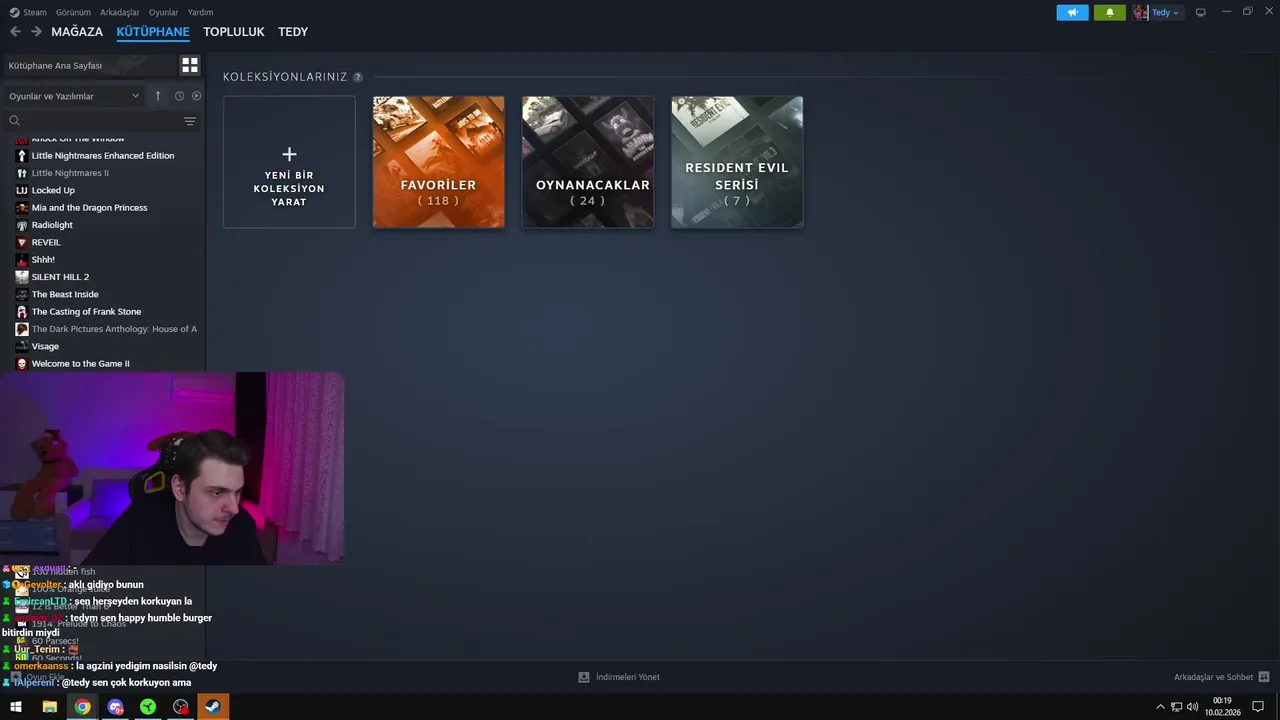The height and width of the screenshot is (720, 1280).
Task: Show hidden system tray icons
Action: click(x=1160, y=707)
